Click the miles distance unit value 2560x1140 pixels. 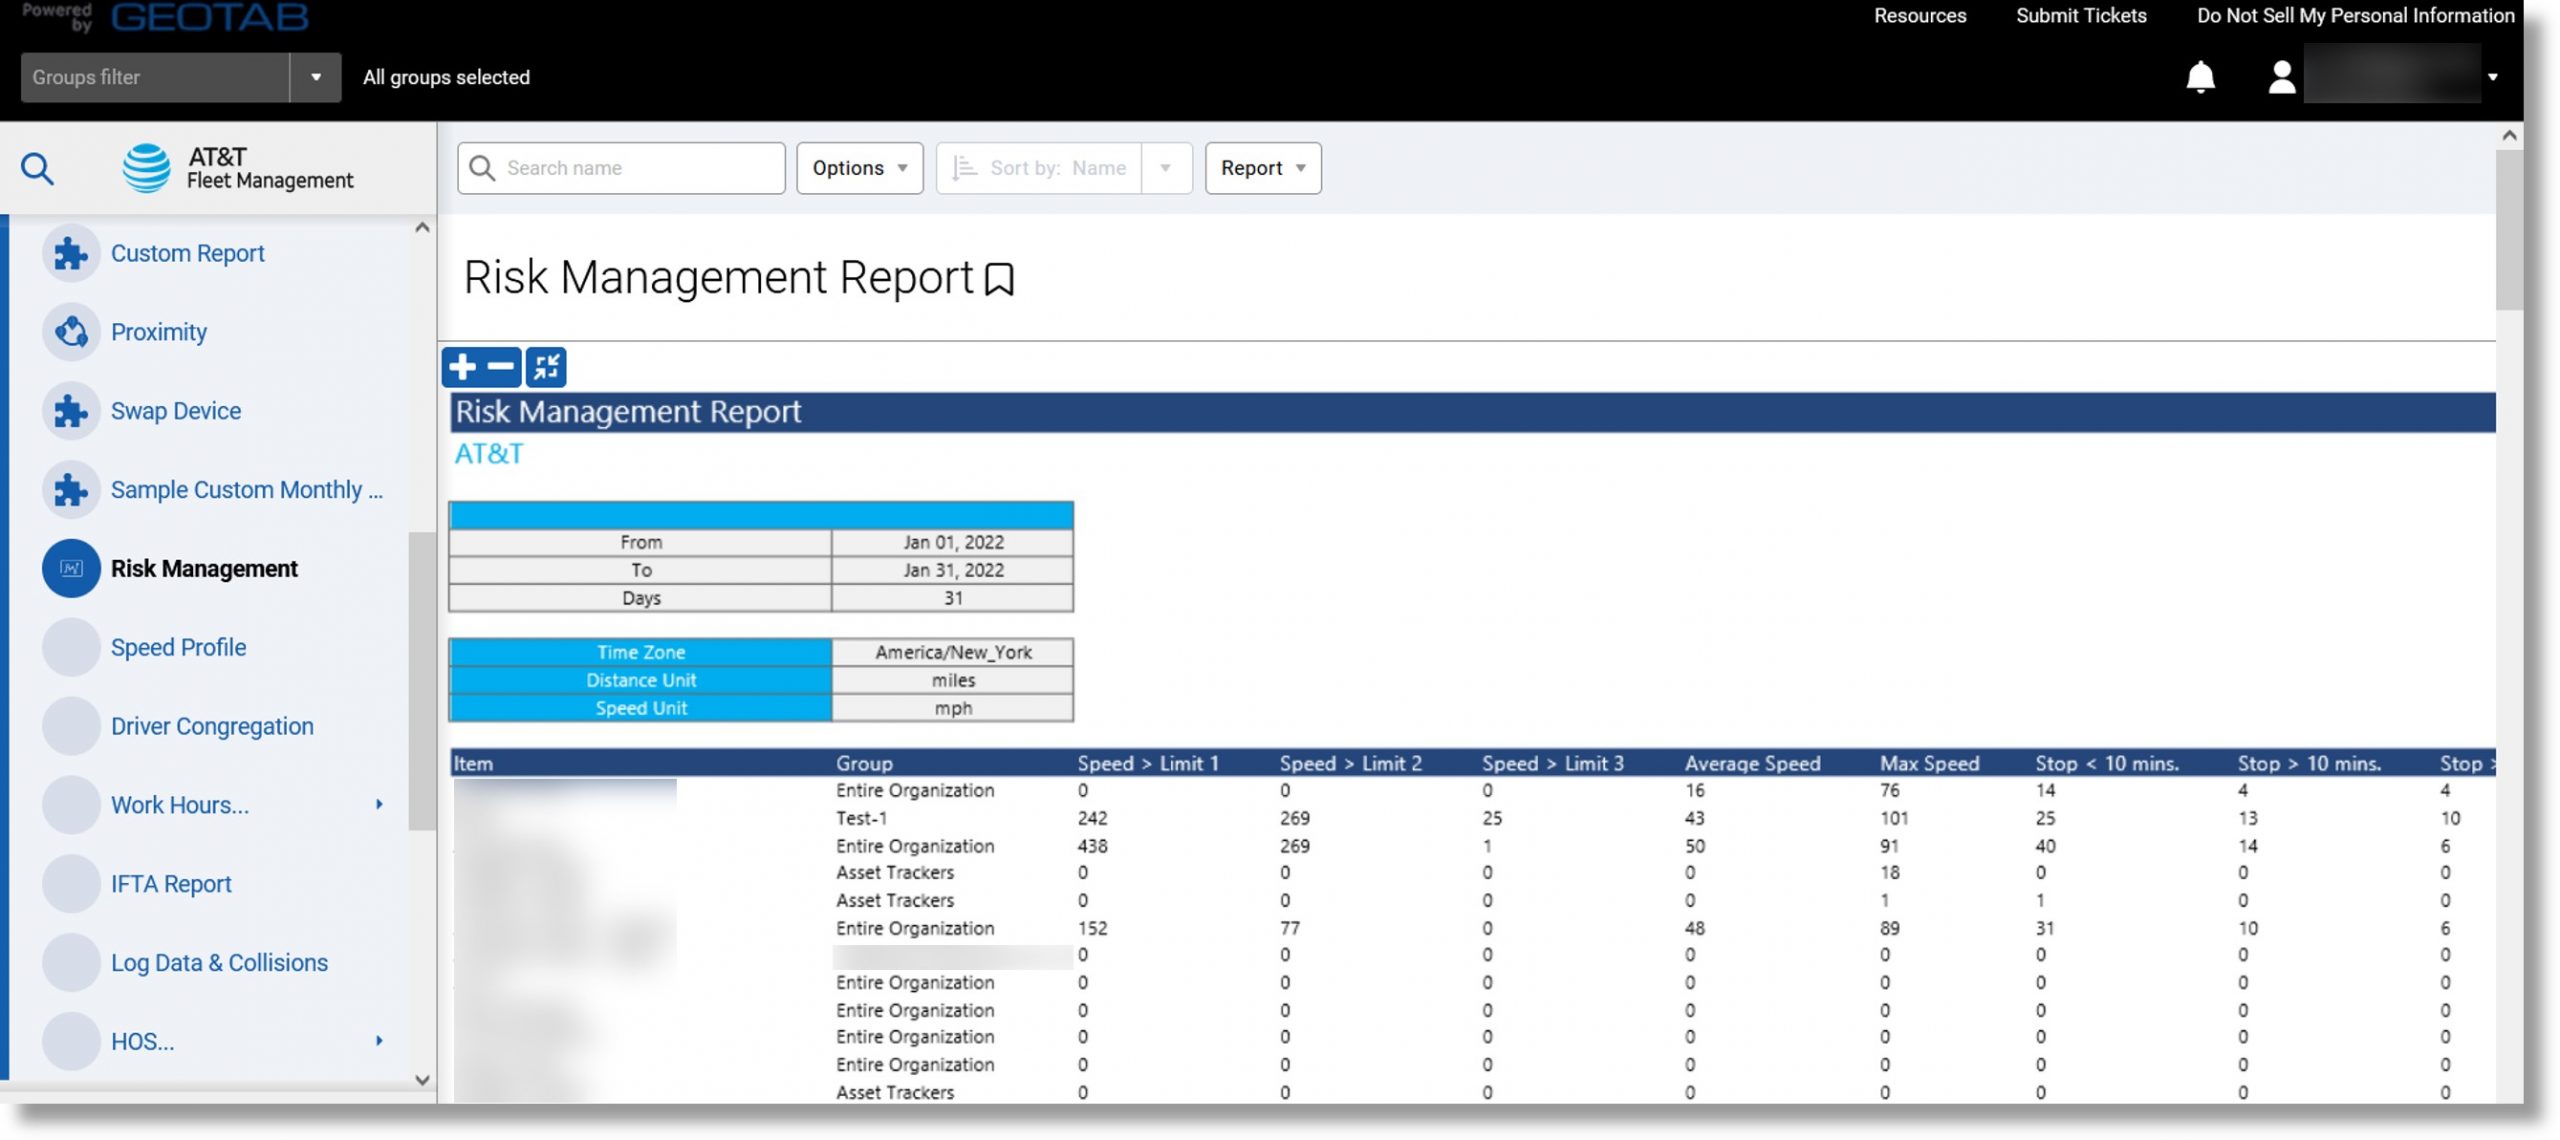(953, 681)
